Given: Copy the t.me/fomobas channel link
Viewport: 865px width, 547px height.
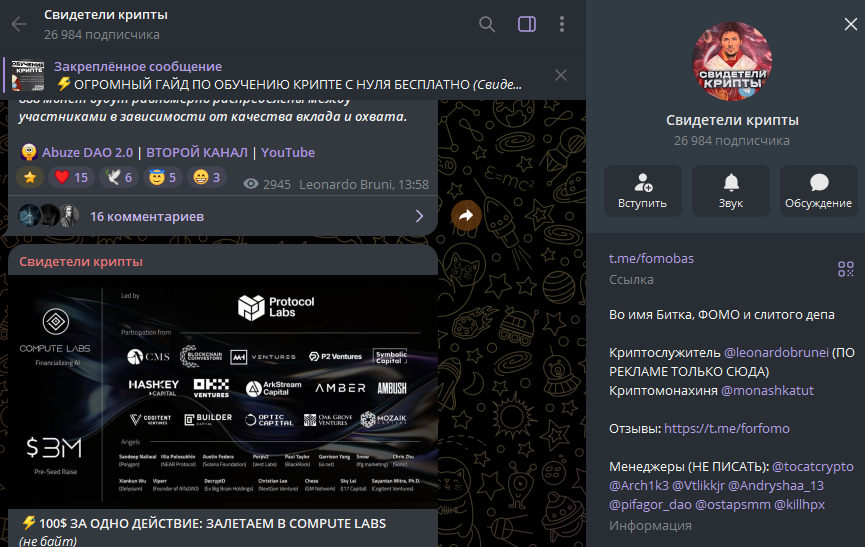Looking at the screenshot, I should [651, 259].
